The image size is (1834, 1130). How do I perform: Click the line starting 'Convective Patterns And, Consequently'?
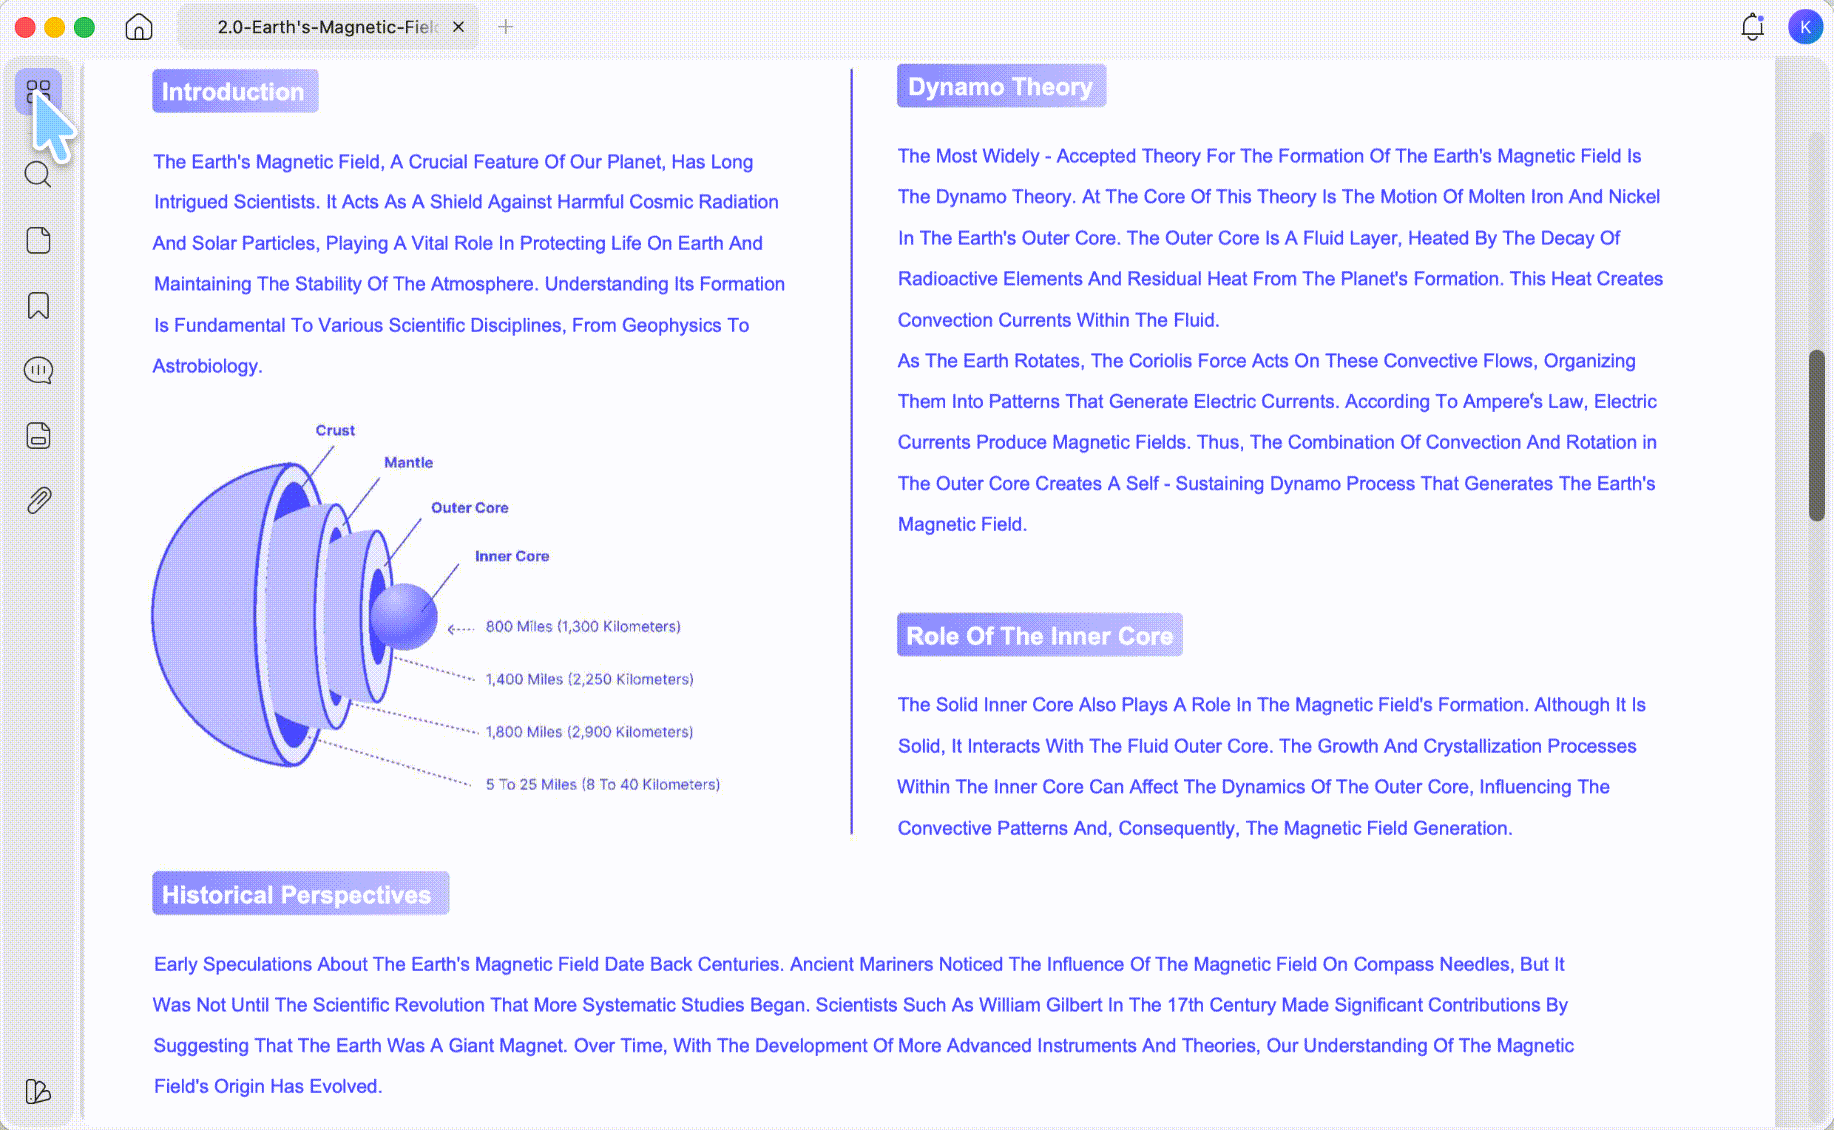coord(1204,828)
